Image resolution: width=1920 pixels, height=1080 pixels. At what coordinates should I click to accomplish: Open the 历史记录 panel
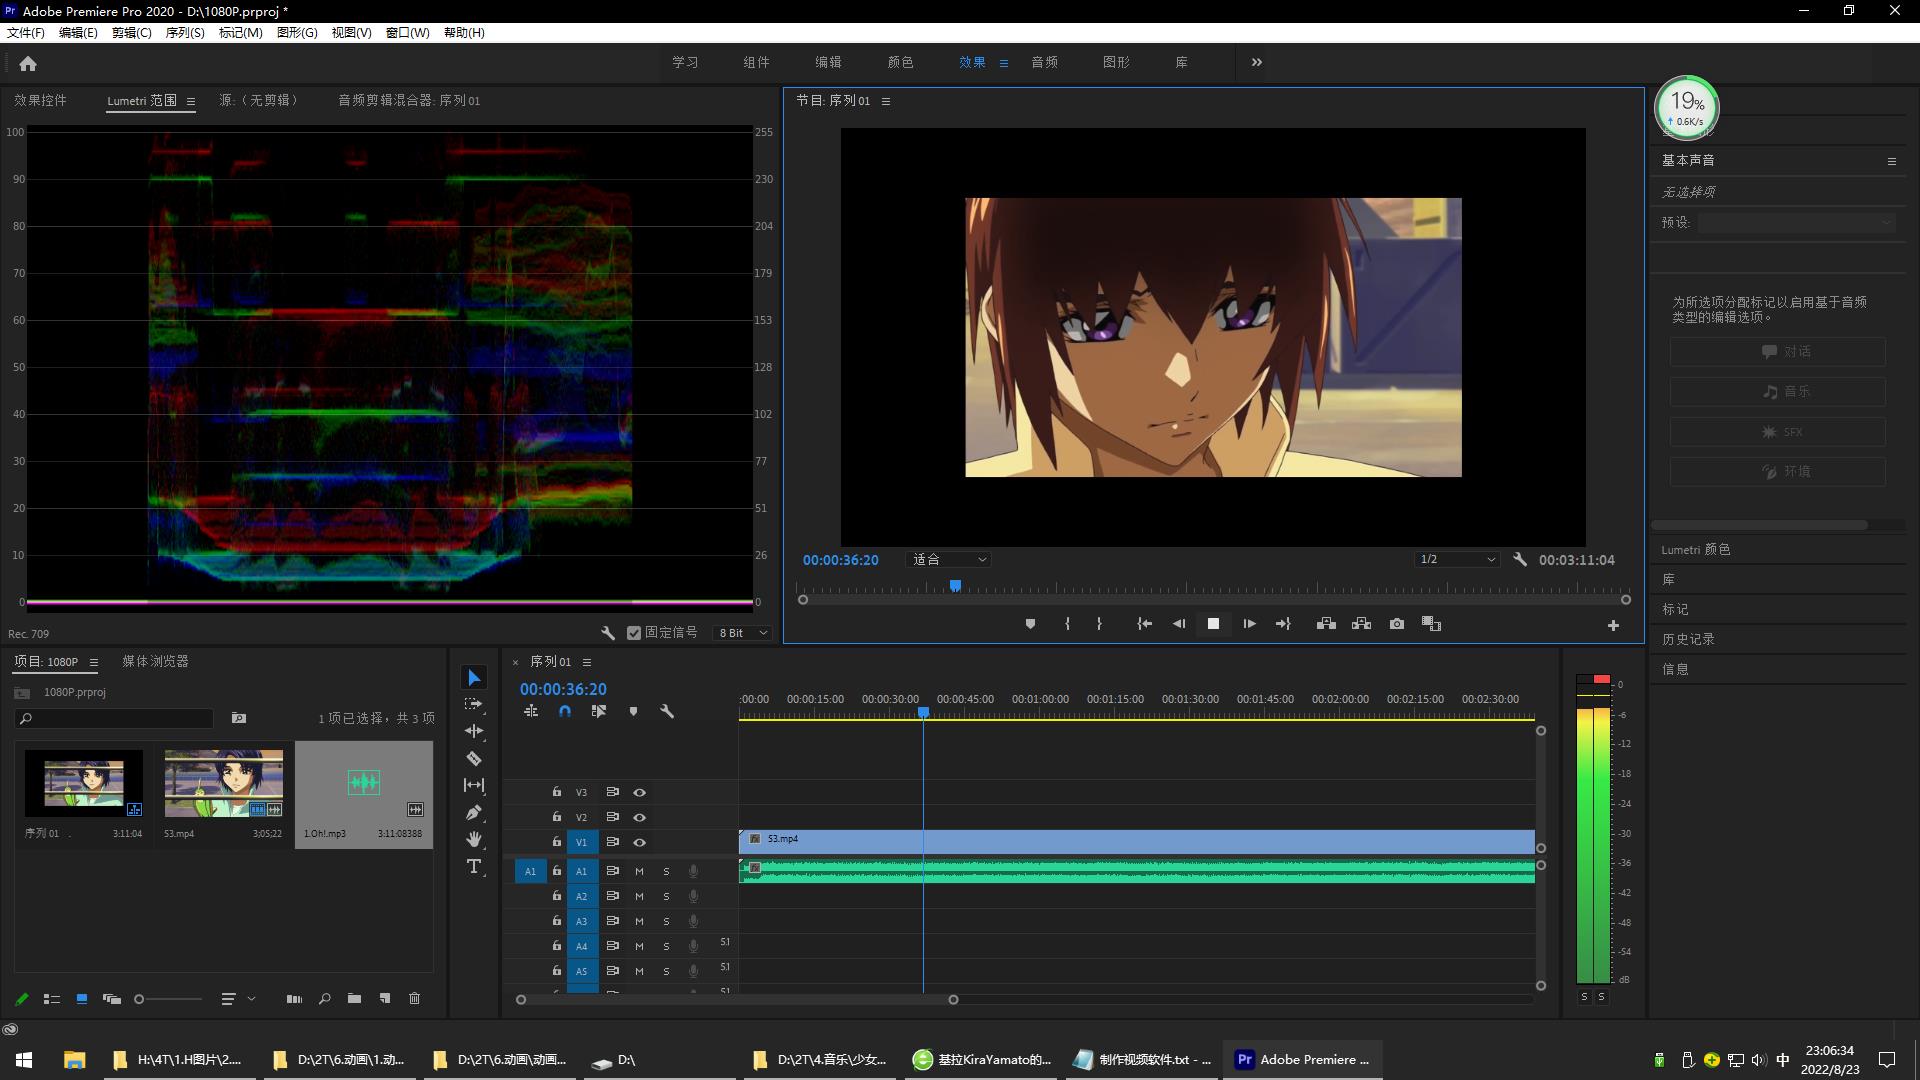[x=1688, y=639]
